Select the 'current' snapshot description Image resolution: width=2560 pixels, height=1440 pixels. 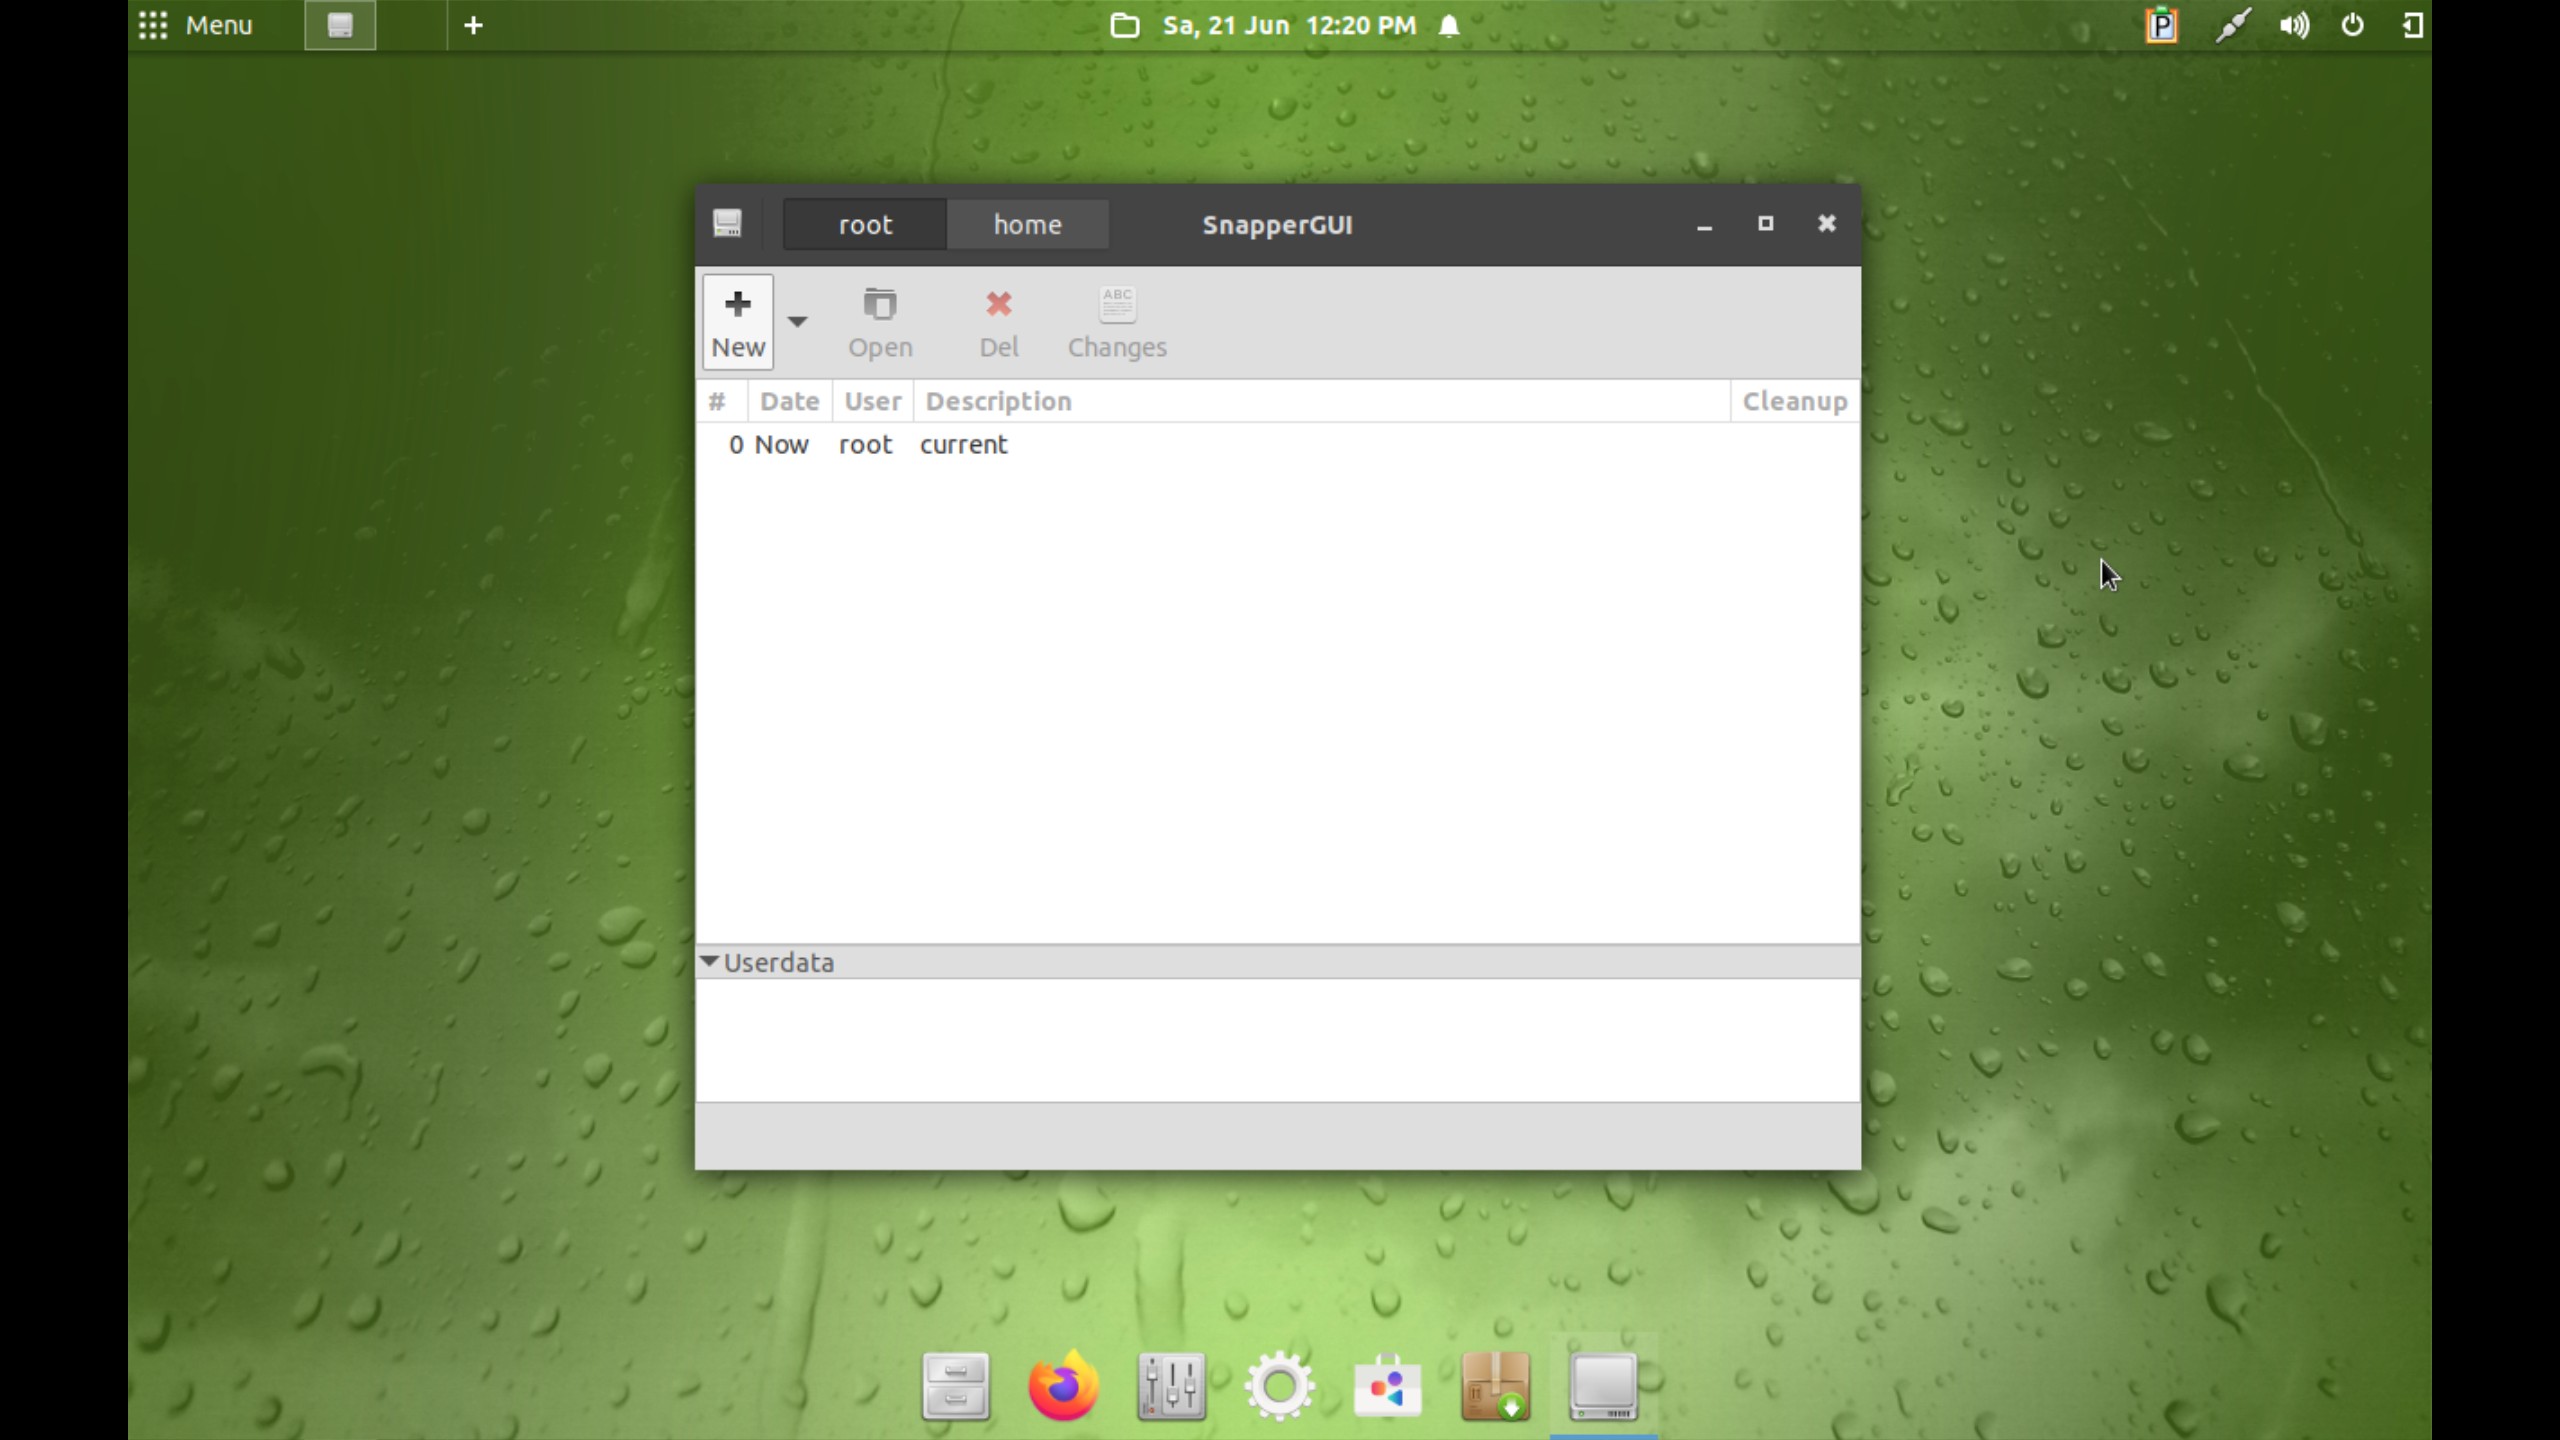(963, 445)
